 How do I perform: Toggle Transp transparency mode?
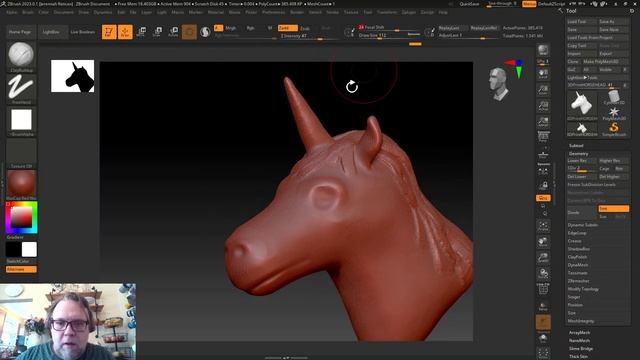point(543,306)
